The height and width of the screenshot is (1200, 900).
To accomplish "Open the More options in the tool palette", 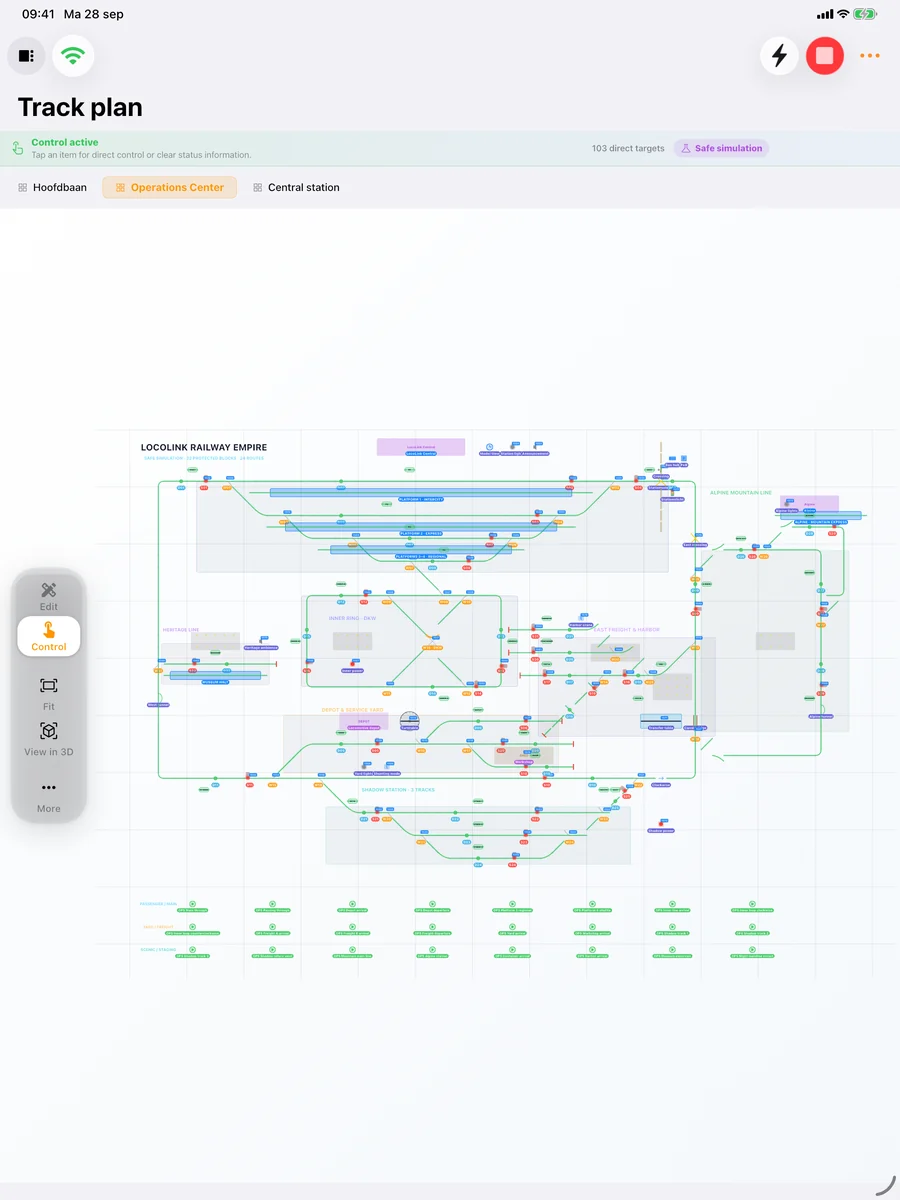I will (49, 796).
